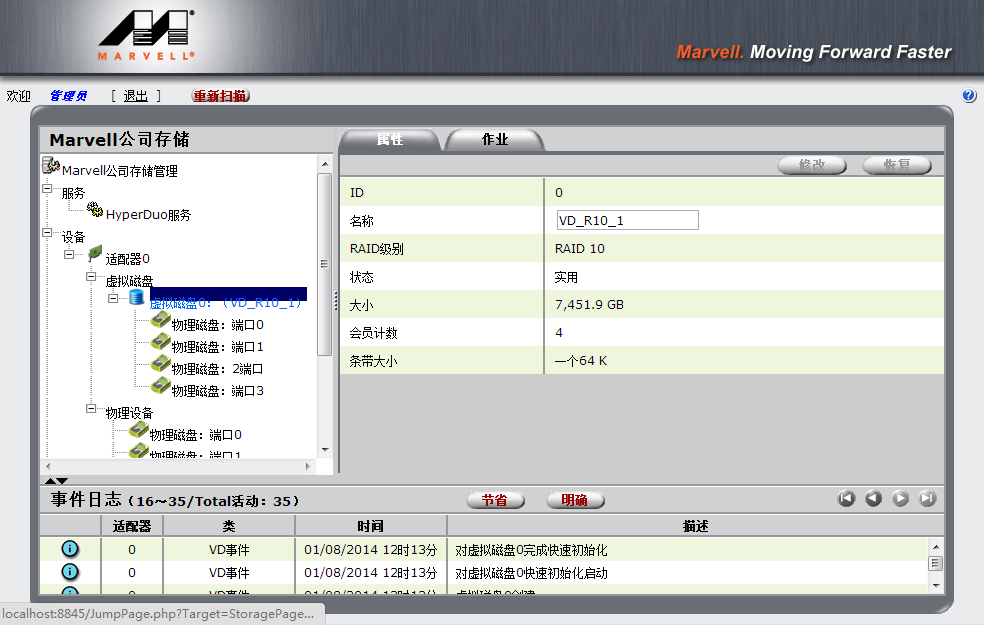Image resolution: width=984 pixels, height=625 pixels.
Task: Click the 修改 button
Action: [812, 165]
